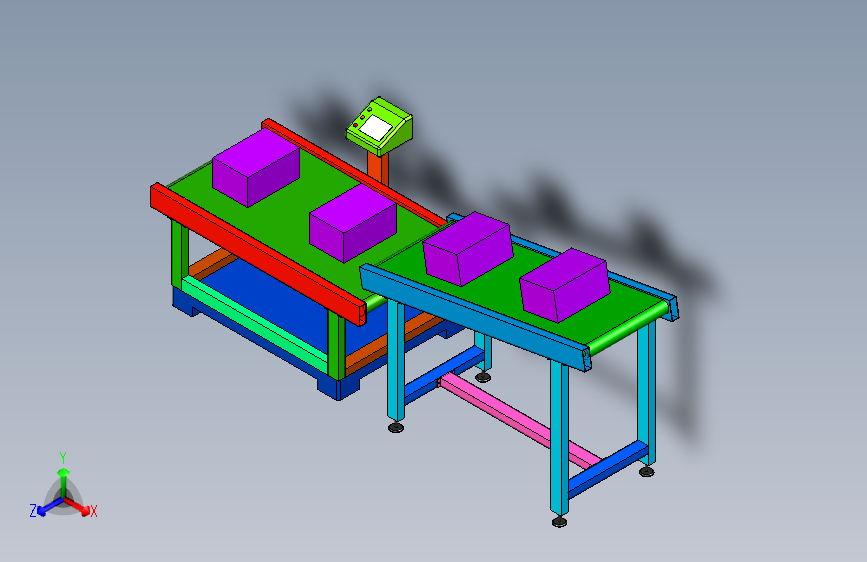Select the black foot under the front-most cyan leg
Screen dimensions: 867x562
click(x=559, y=521)
